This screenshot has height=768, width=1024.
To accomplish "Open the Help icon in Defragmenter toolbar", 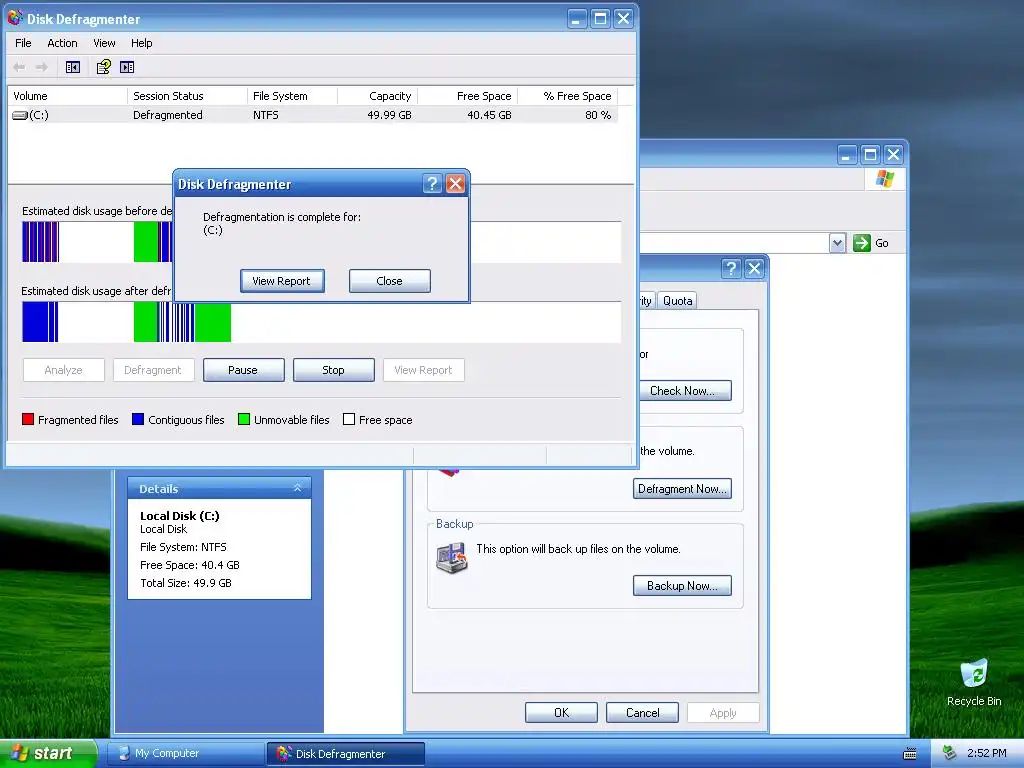I will point(104,67).
